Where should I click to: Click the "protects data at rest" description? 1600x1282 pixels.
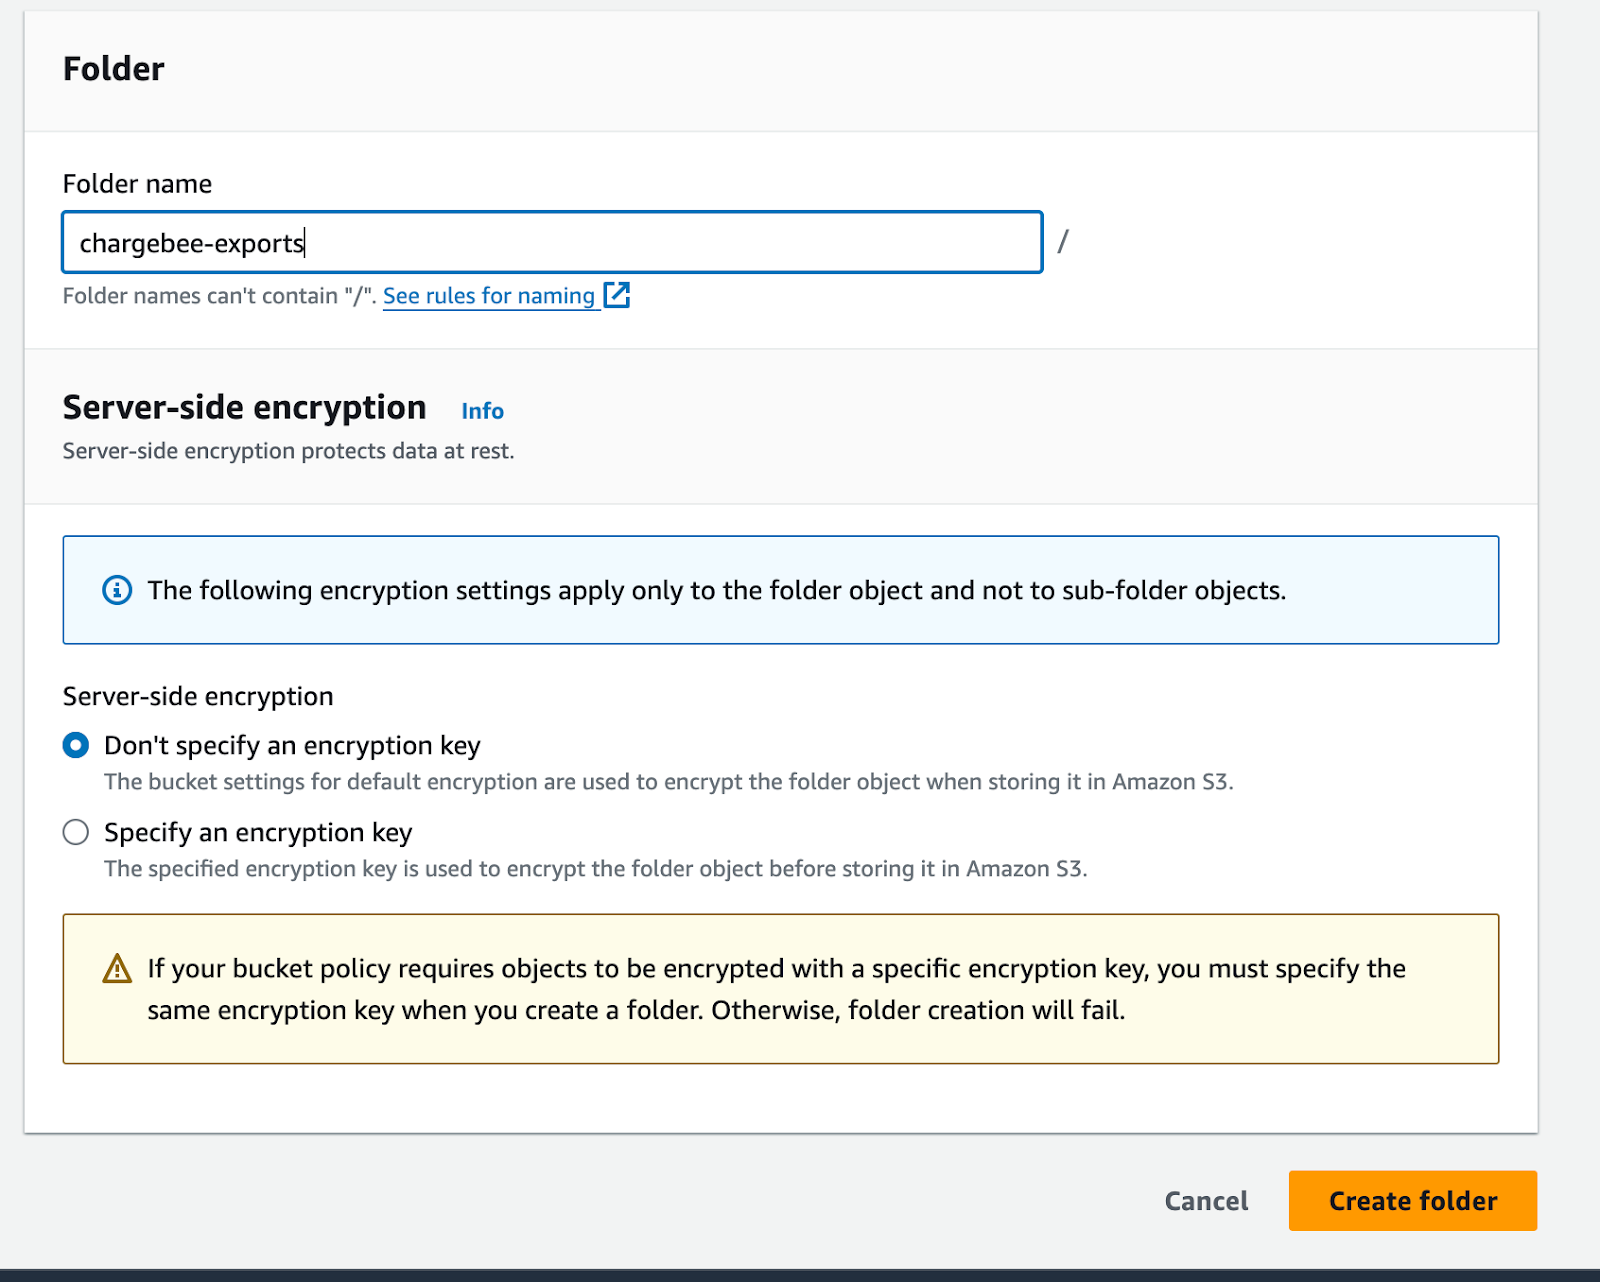point(288,451)
